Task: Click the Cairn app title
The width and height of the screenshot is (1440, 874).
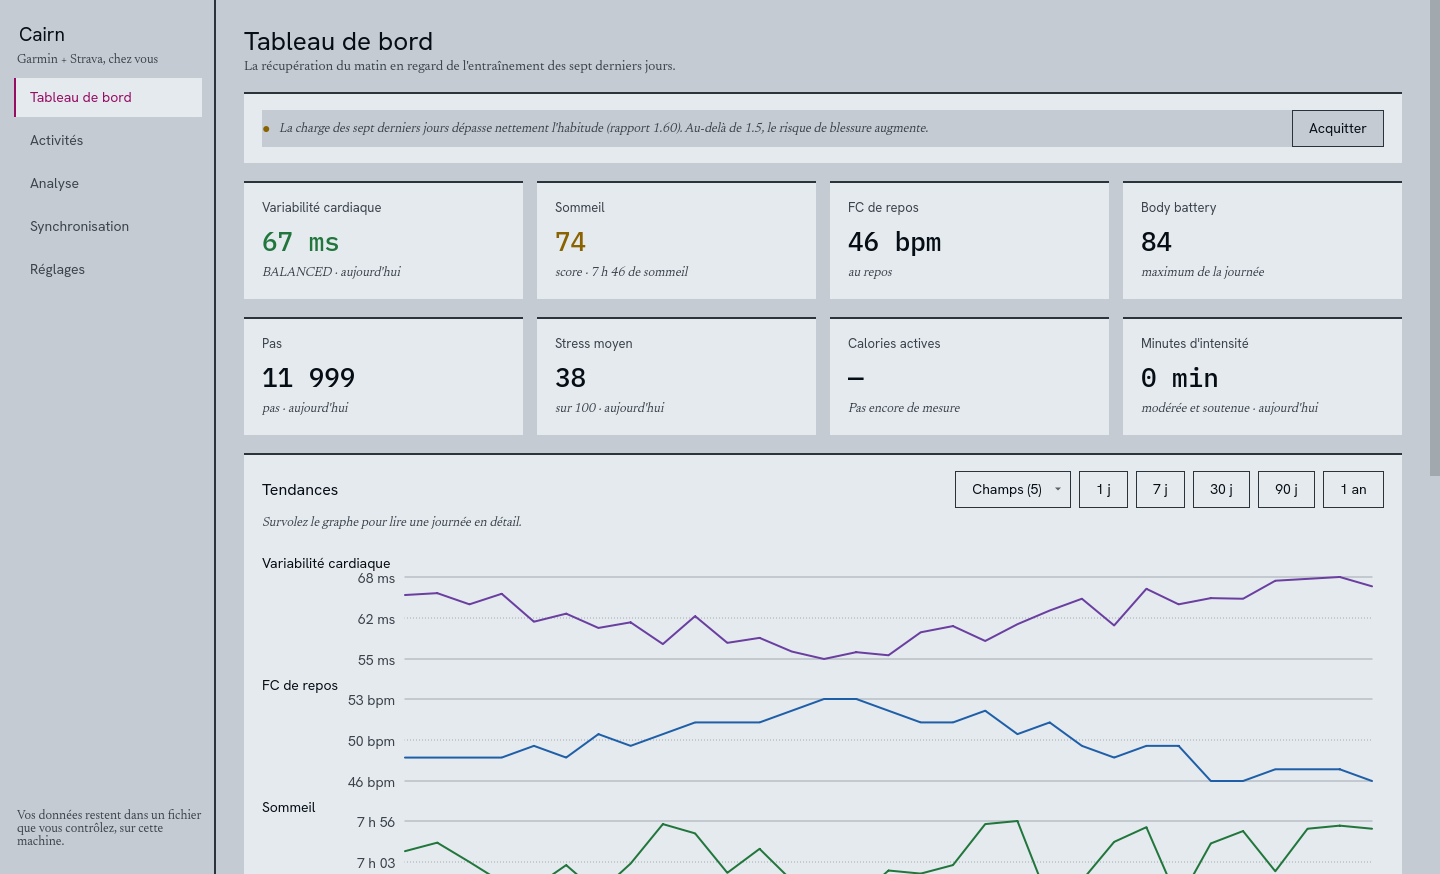Action: [x=42, y=35]
